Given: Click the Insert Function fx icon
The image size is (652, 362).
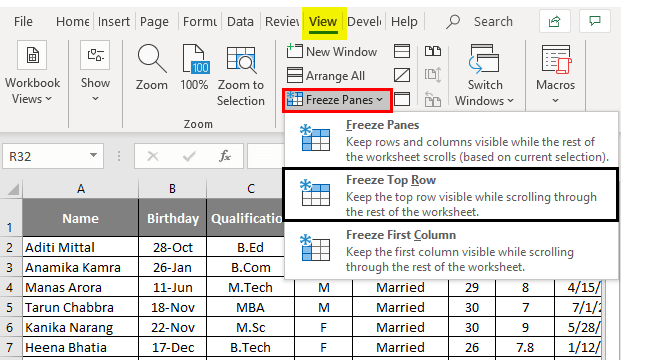Looking at the screenshot, I should pos(225,156).
